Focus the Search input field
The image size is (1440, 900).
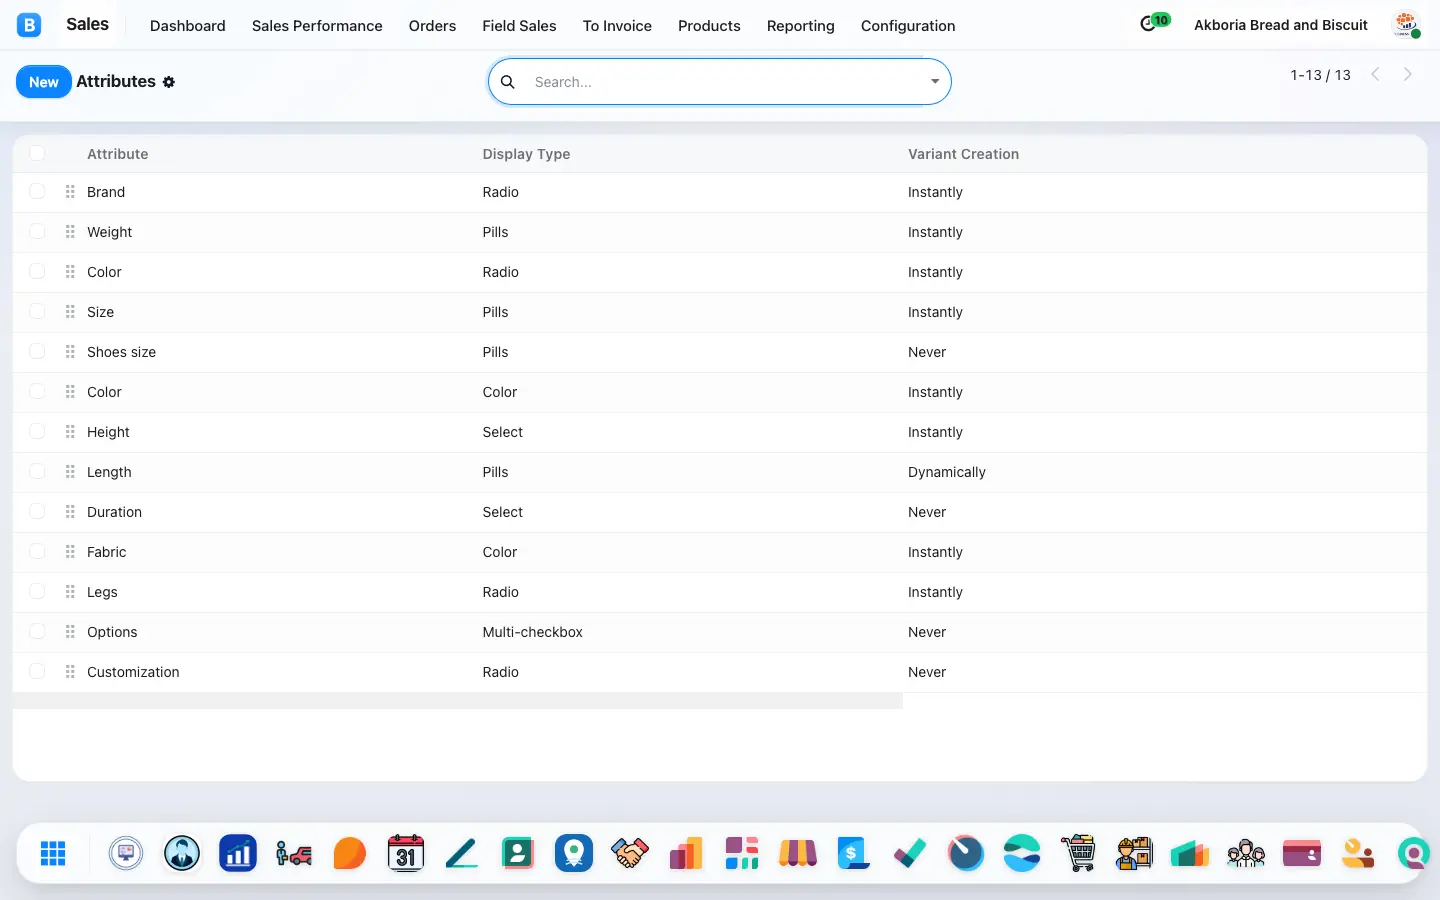(x=725, y=82)
